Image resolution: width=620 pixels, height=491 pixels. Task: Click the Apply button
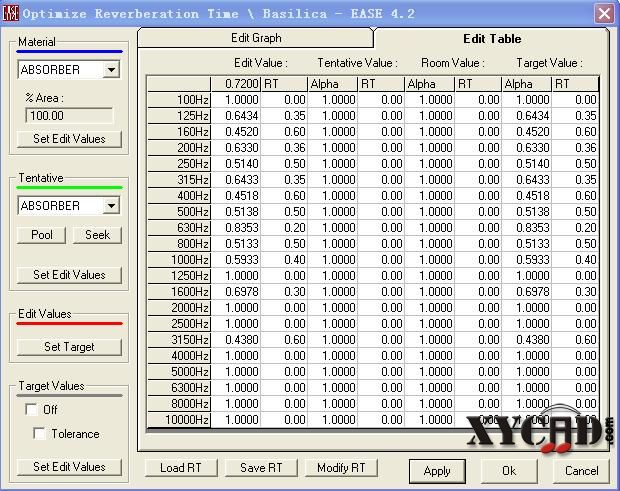click(437, 471)
